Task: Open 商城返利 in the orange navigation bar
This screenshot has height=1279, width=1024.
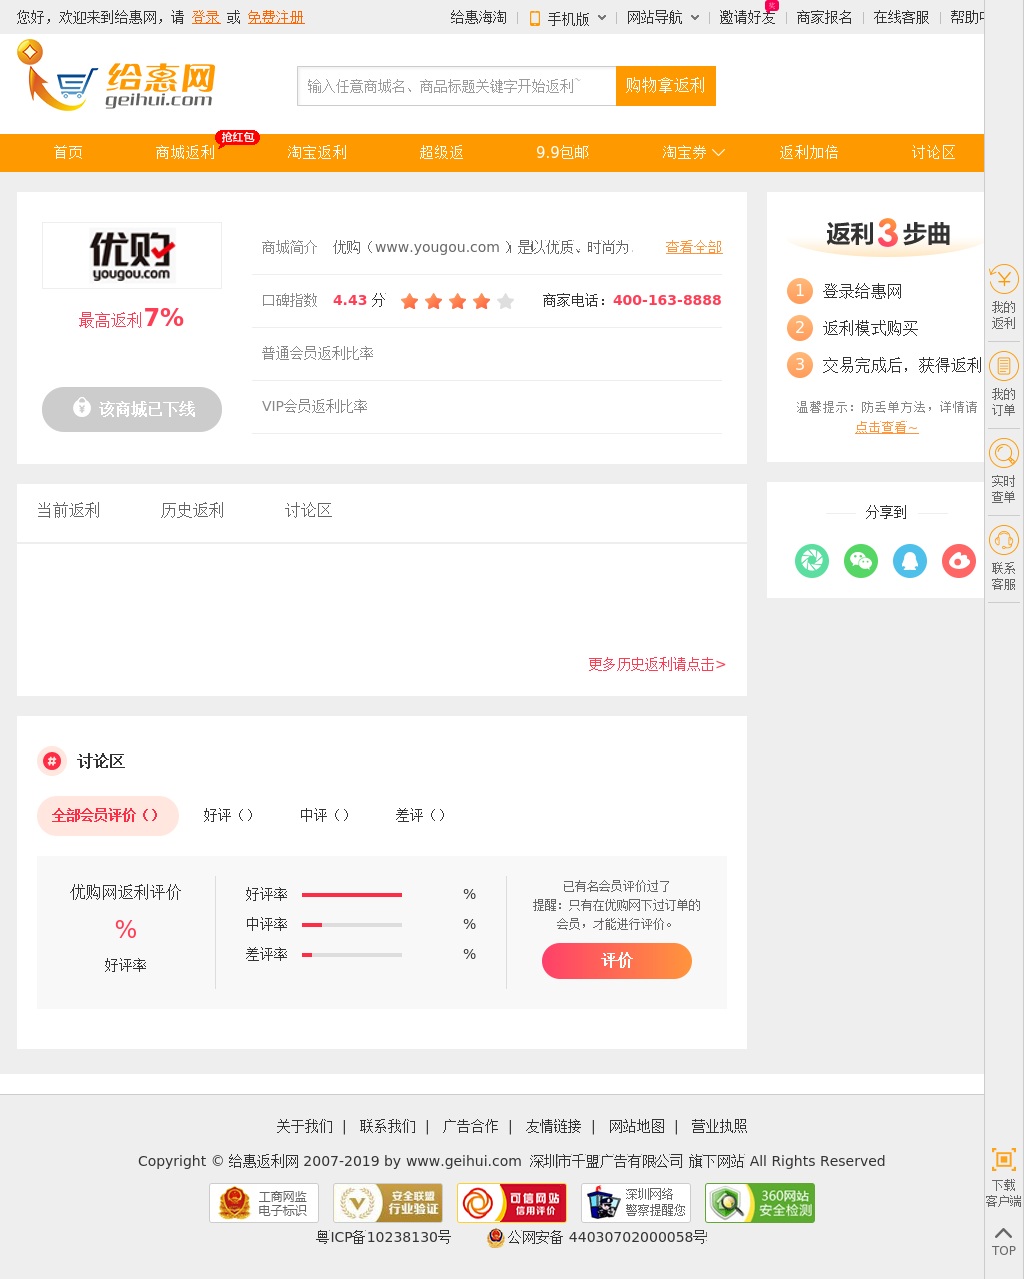Action: point(185,153)
